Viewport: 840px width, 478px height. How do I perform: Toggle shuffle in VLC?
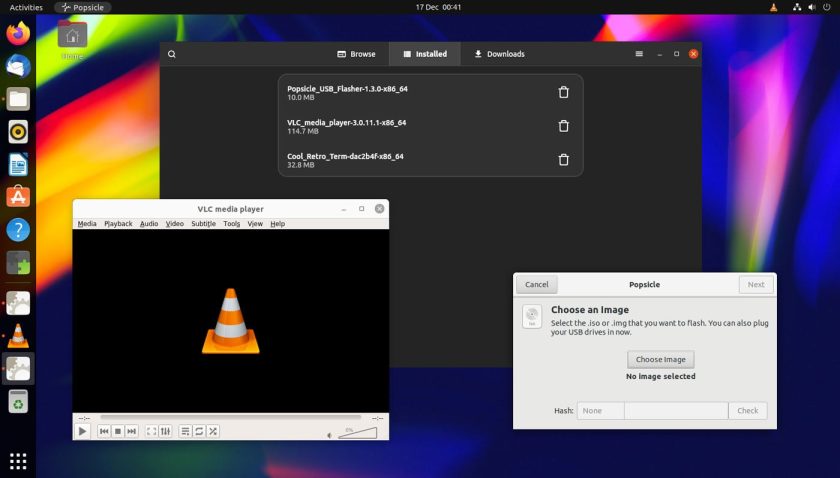pos(213,431)
